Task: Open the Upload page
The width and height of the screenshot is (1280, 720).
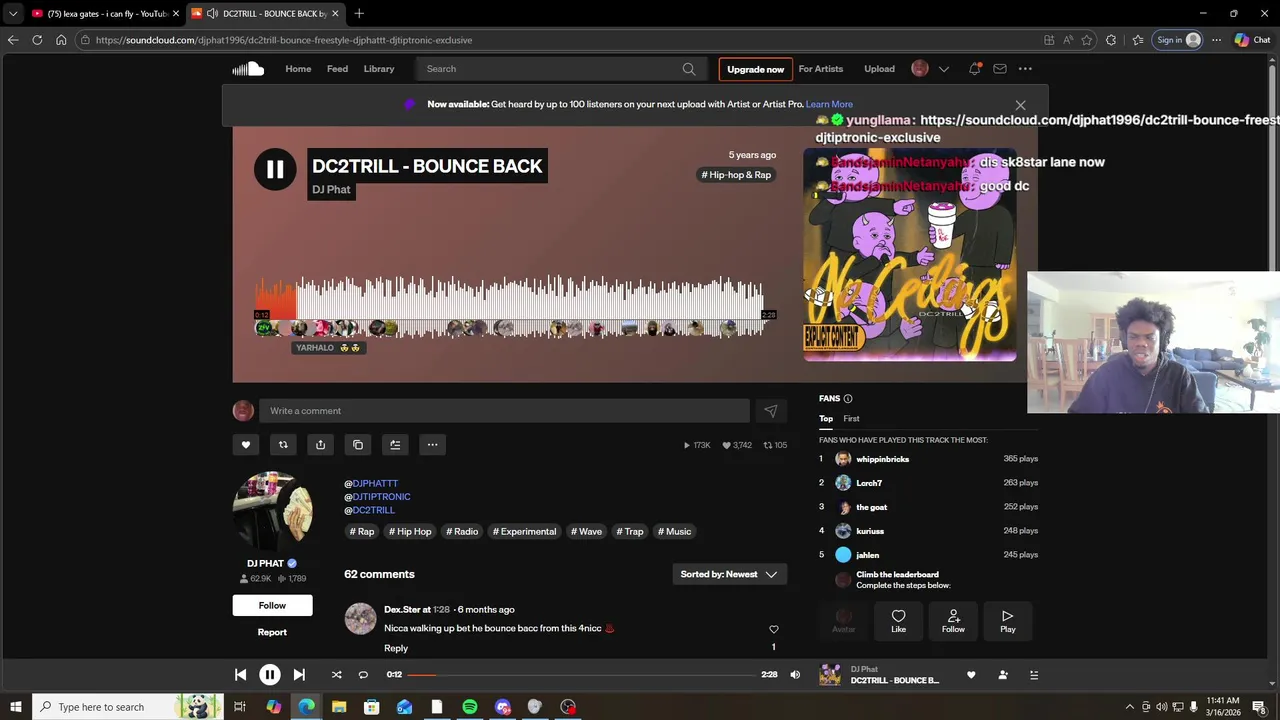Action: point(880,69)
